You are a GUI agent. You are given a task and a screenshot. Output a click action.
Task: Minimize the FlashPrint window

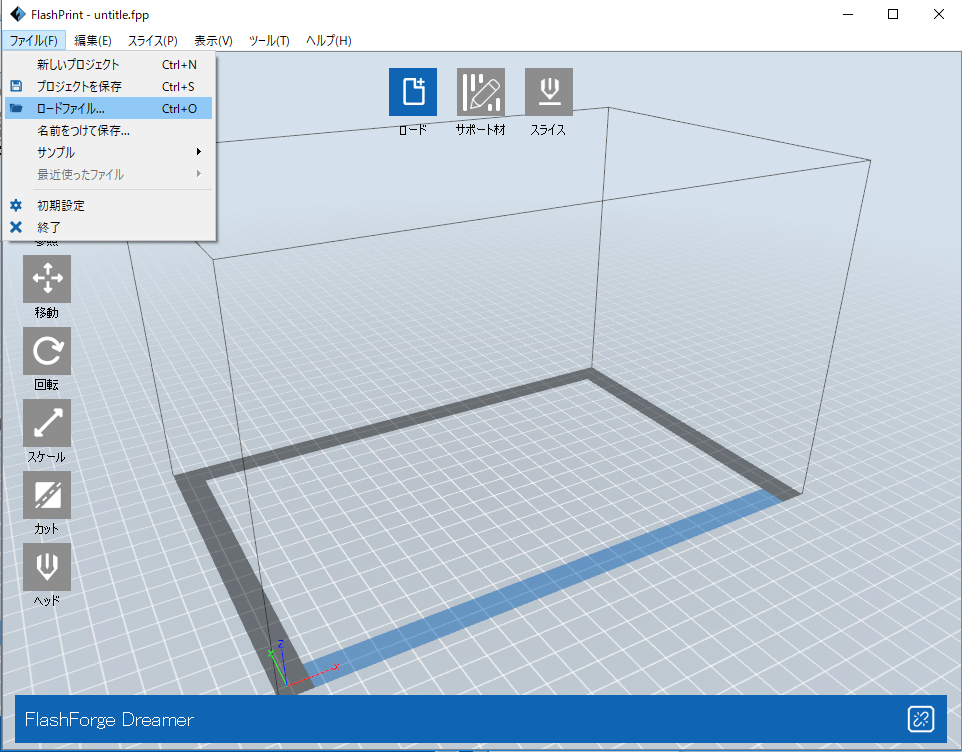(848, 14)
